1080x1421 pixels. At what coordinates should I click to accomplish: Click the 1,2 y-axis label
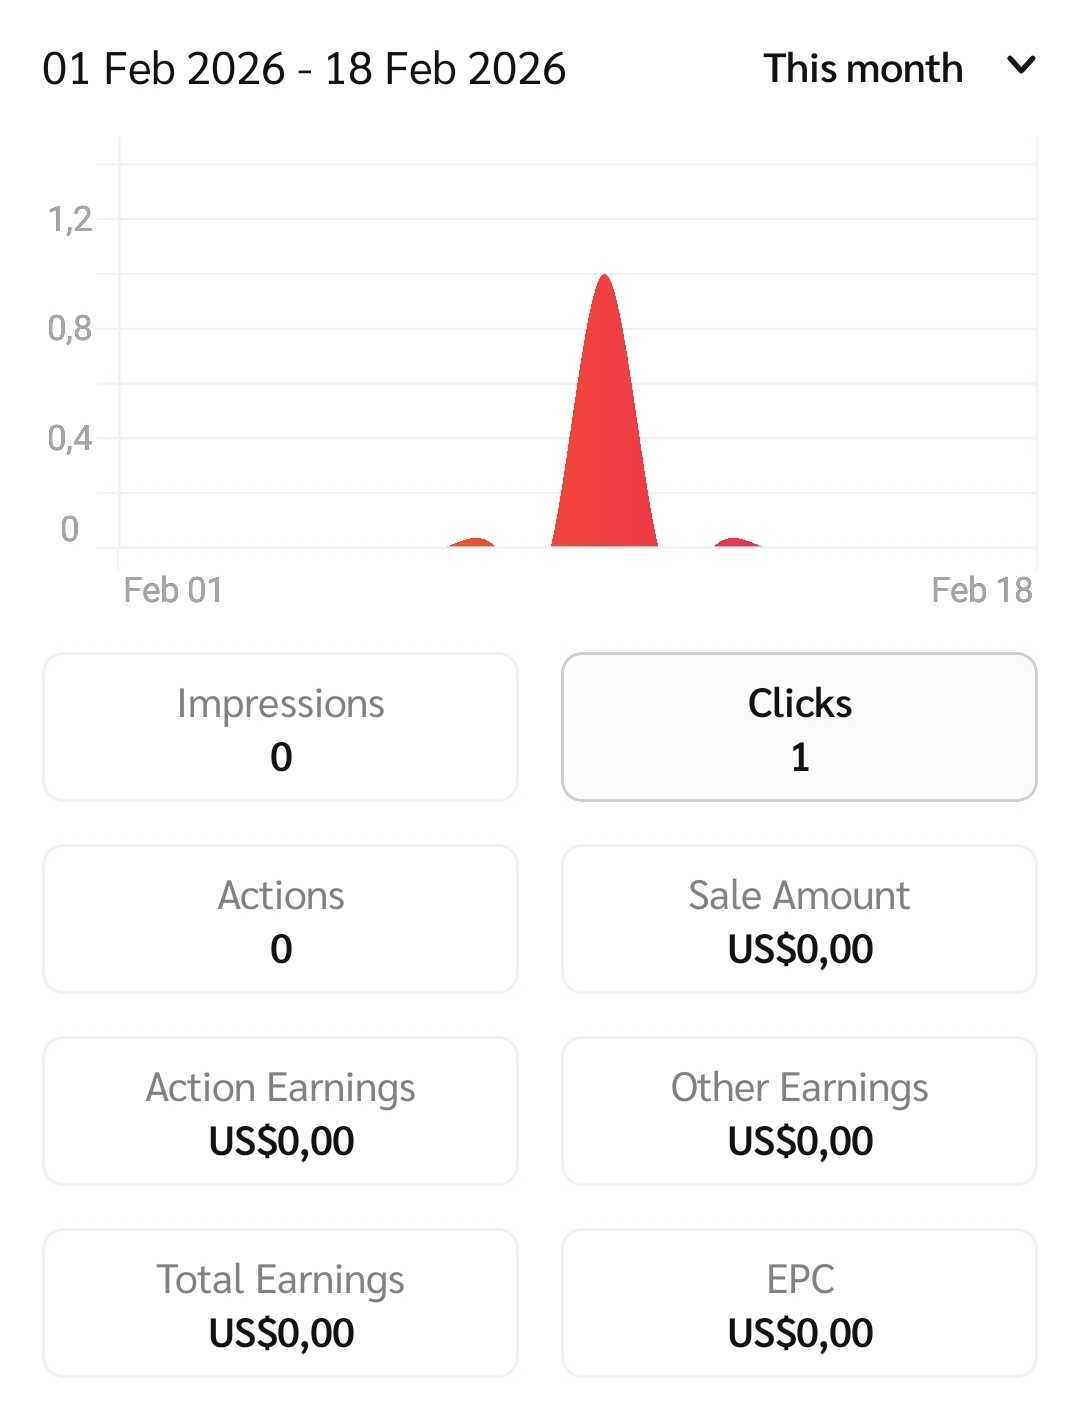[x=70, y=219]
